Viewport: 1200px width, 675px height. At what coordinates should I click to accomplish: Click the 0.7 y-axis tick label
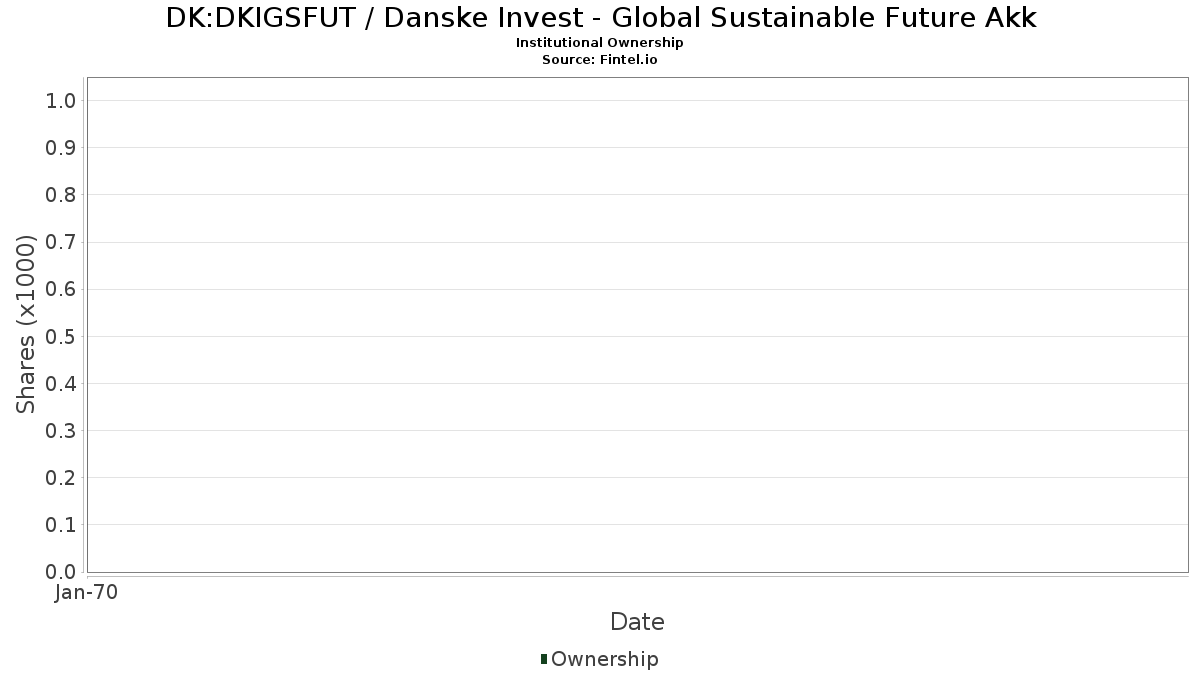coord(61,242)
